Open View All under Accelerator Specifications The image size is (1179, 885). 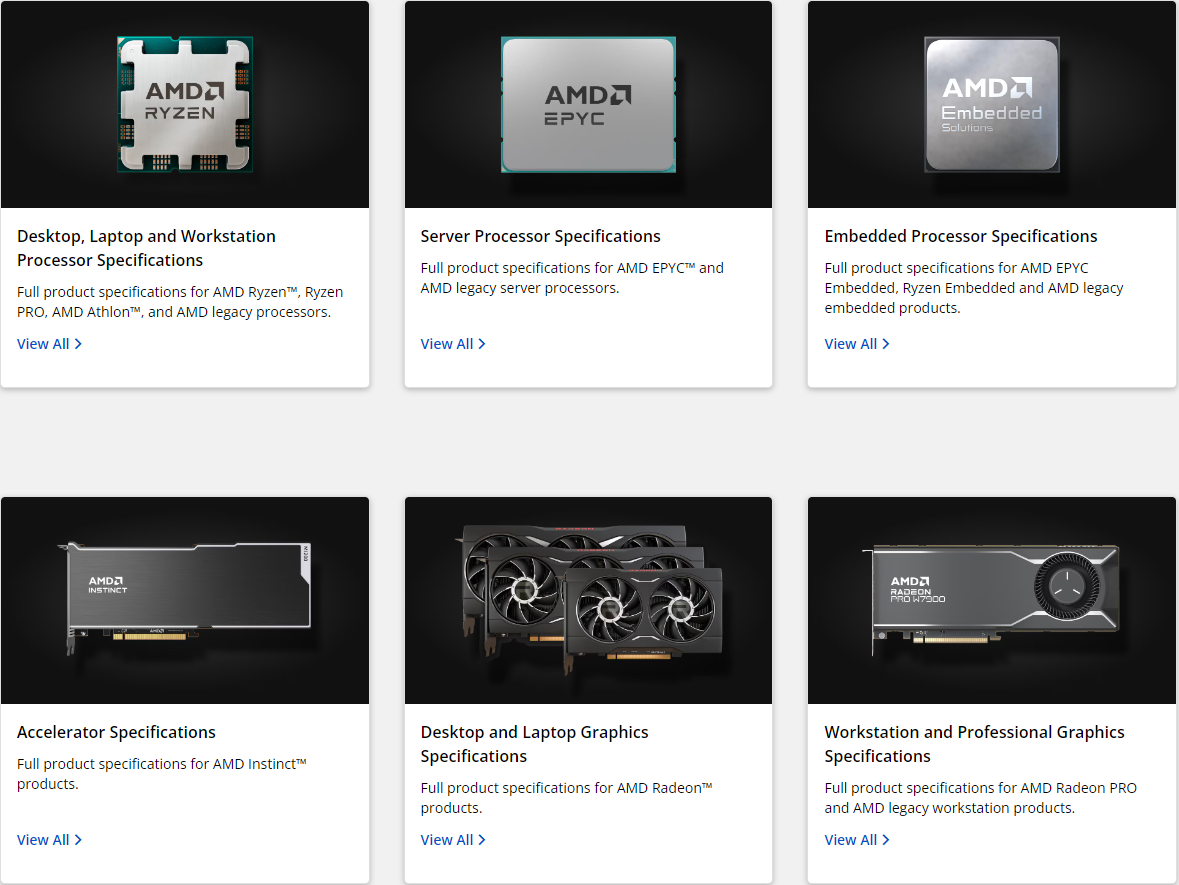coord(50,840)
